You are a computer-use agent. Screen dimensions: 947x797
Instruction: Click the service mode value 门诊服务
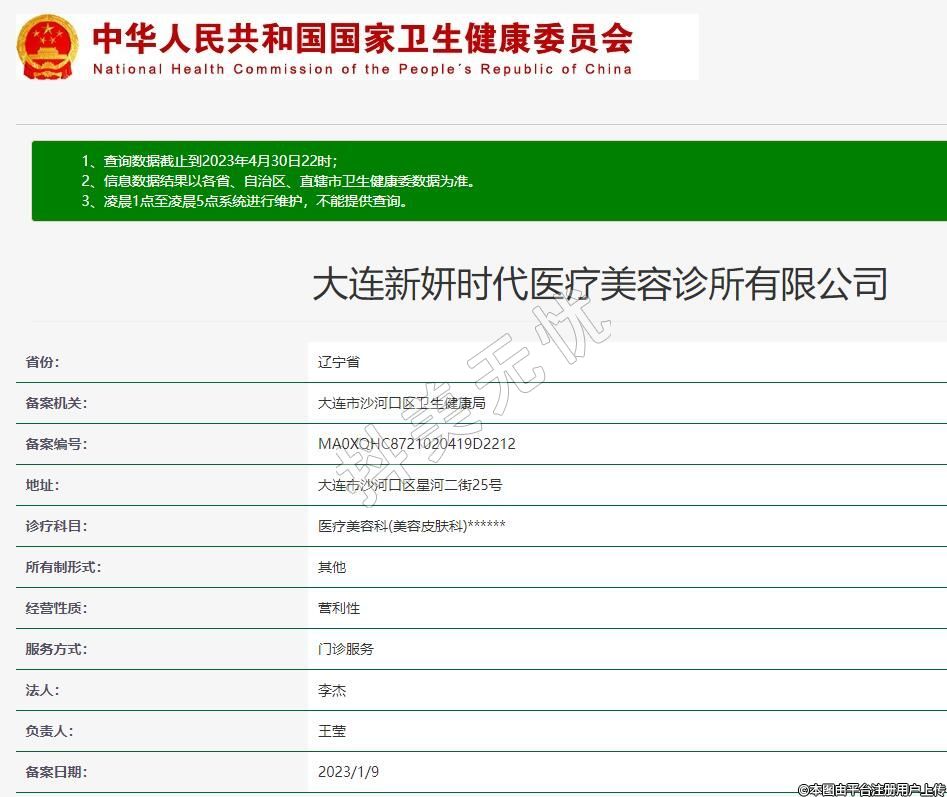345,649
